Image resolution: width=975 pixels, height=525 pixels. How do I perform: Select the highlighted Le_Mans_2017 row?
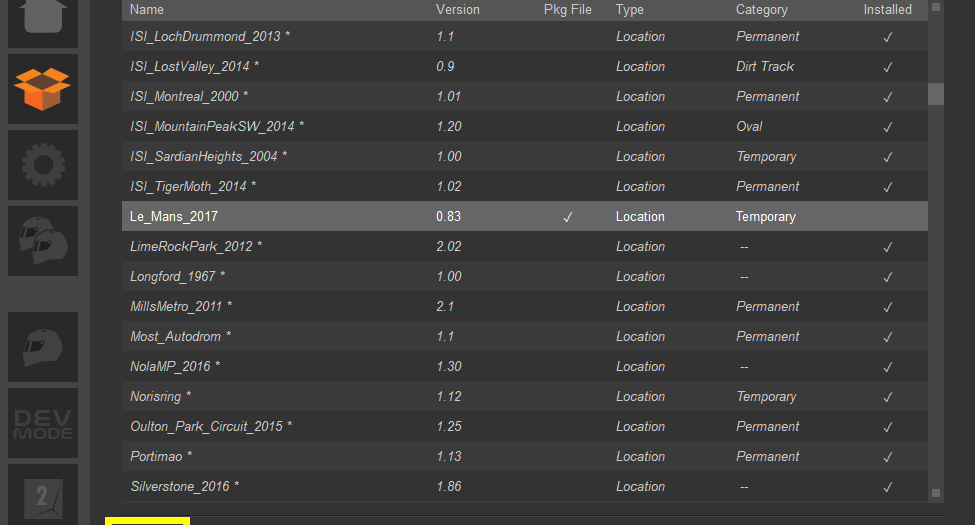point(525,216)
